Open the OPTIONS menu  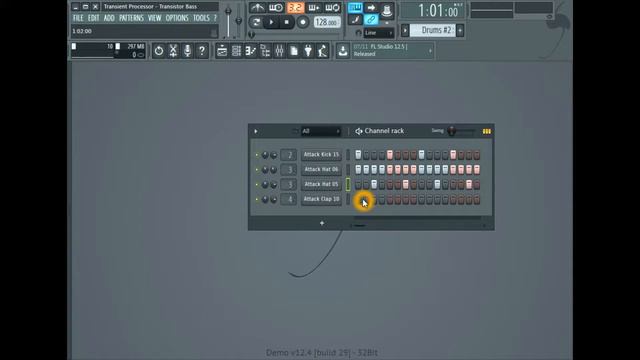pos(177,18)
